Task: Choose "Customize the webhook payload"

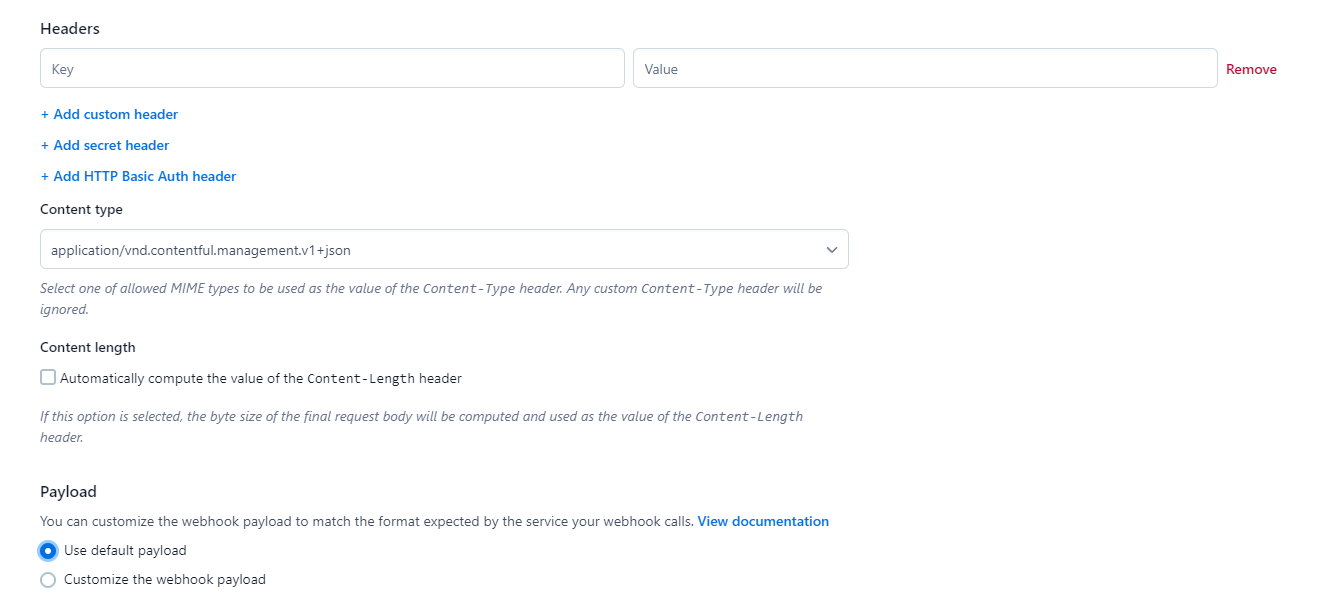Action: click(164, 579)
